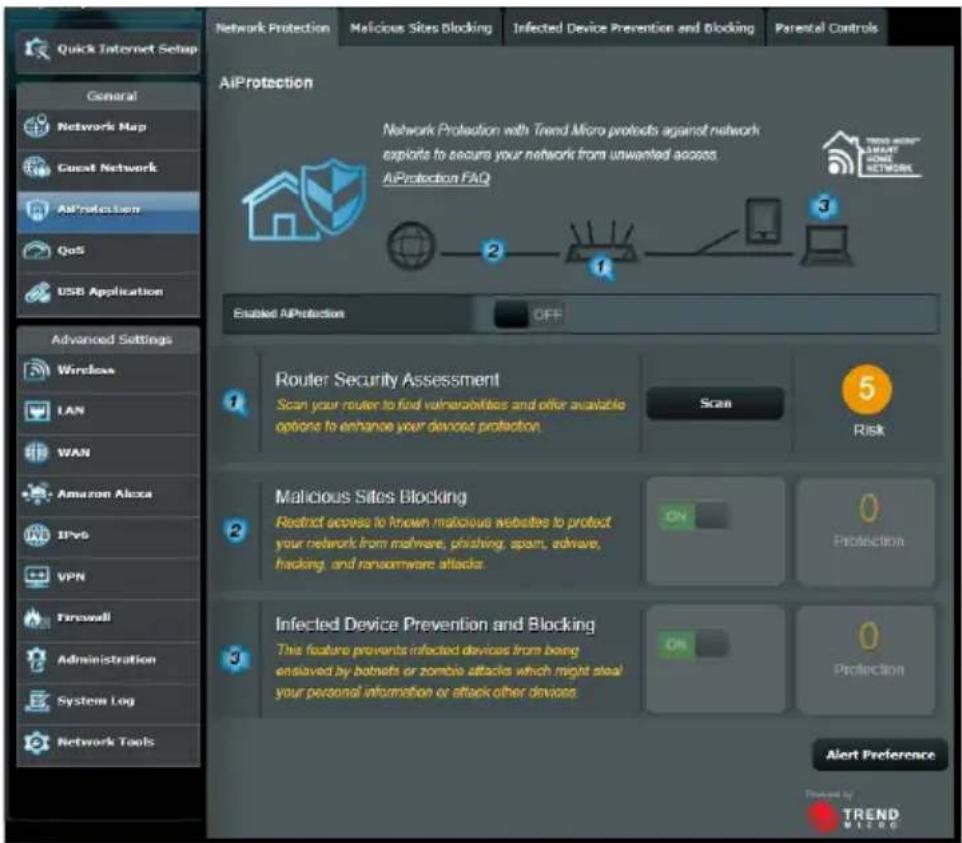The height and width of the screenshot is (843, 962).
Task: Click the System Log icon
Action: coord(36,701)
